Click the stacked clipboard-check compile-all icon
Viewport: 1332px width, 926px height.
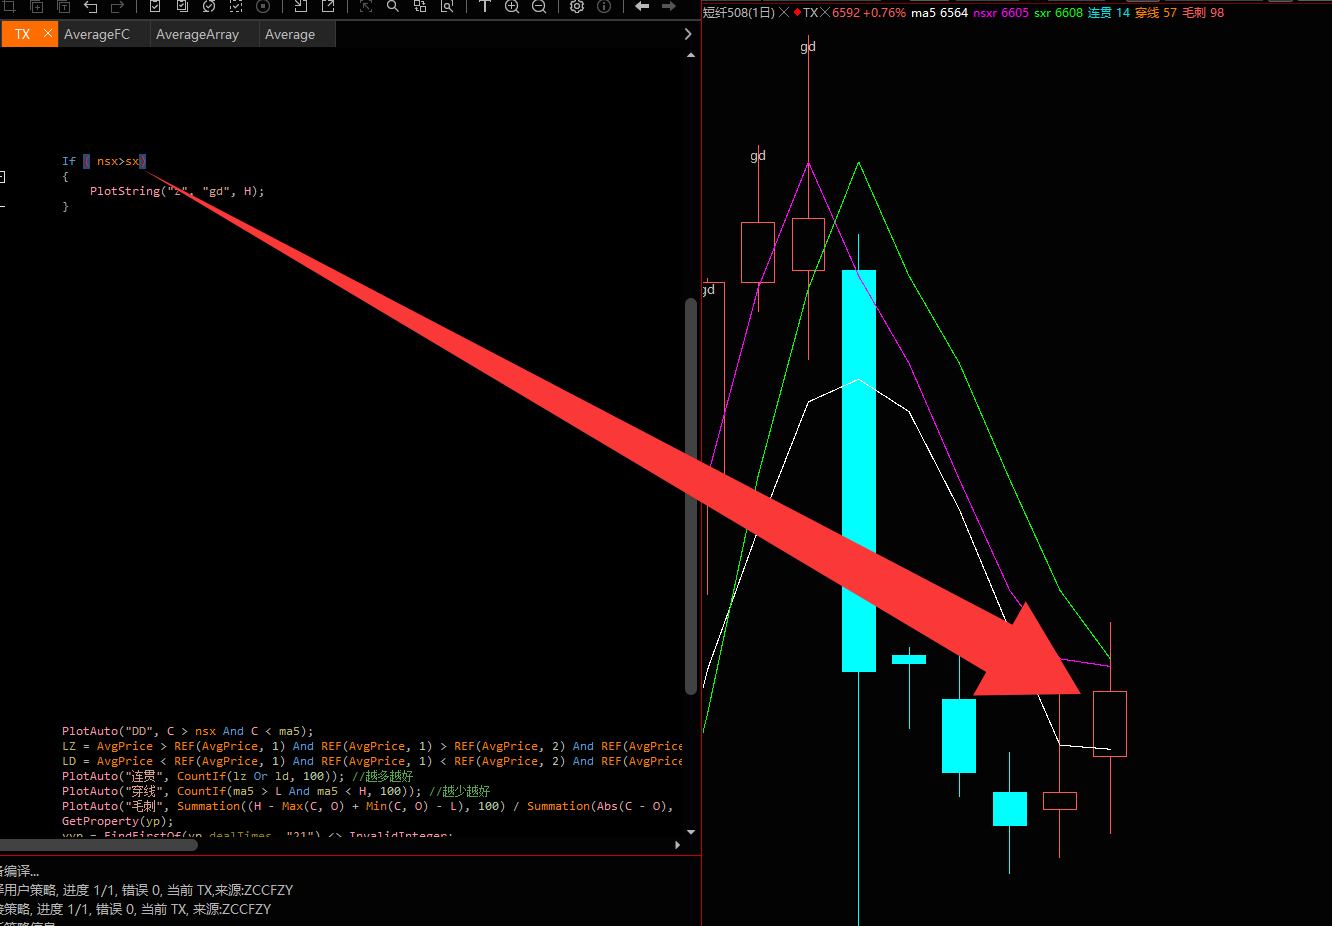click(x=182, y=6)
